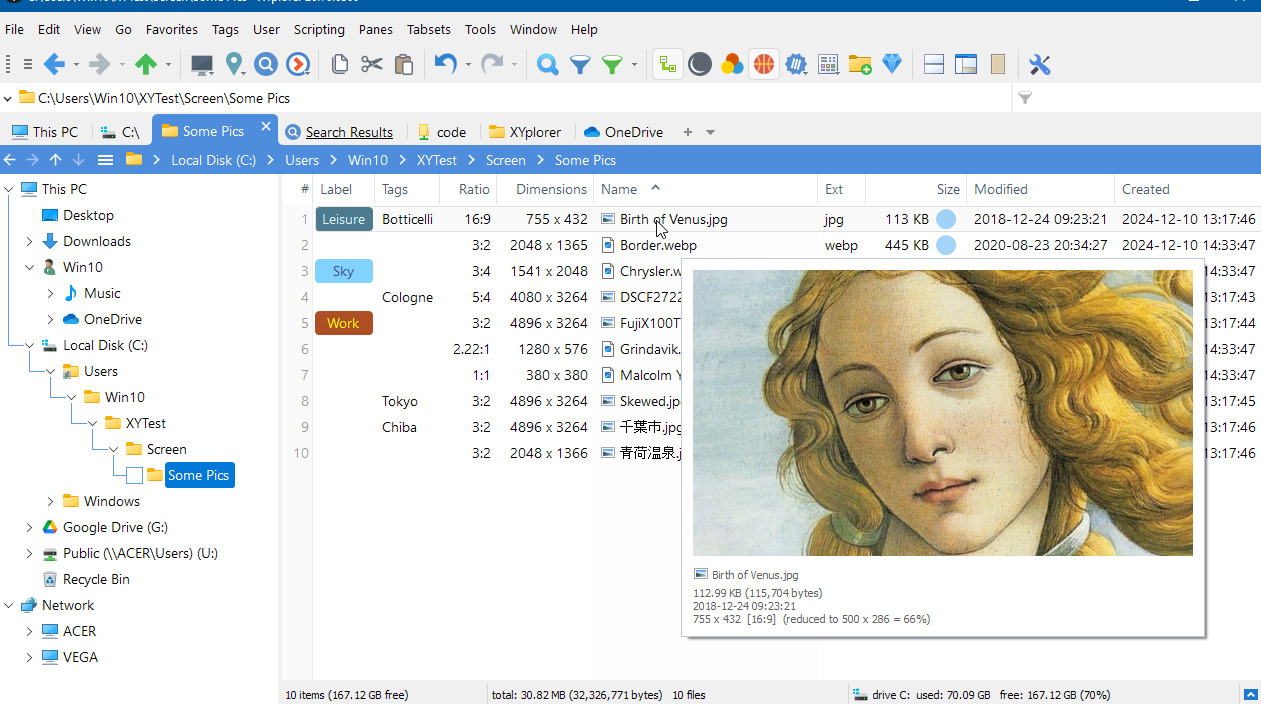Image resolution: width=1261 pixels, height=704 pixels.
Task: Collapse the Local Disk (C:) node
Action: [x=30, y=345]
